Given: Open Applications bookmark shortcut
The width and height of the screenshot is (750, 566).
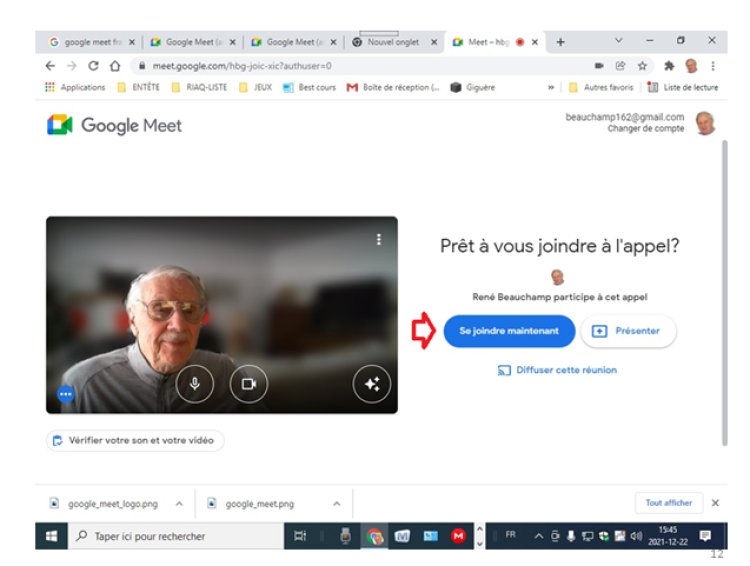Looking at the screenshot, I should (x=75, y=87).
